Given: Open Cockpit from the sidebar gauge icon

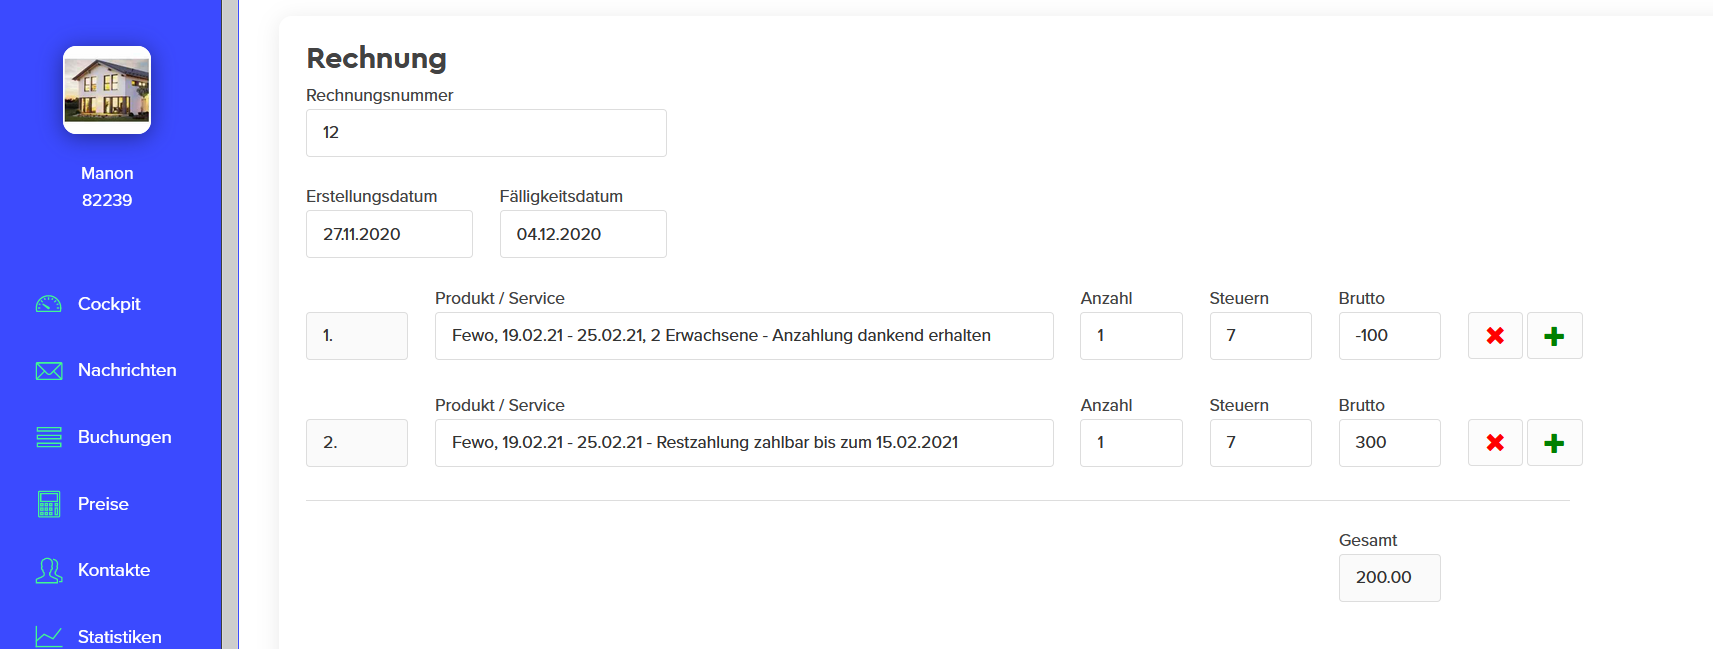Looking at the screenshot, I should pyautogui.click(x=49, y=304).
